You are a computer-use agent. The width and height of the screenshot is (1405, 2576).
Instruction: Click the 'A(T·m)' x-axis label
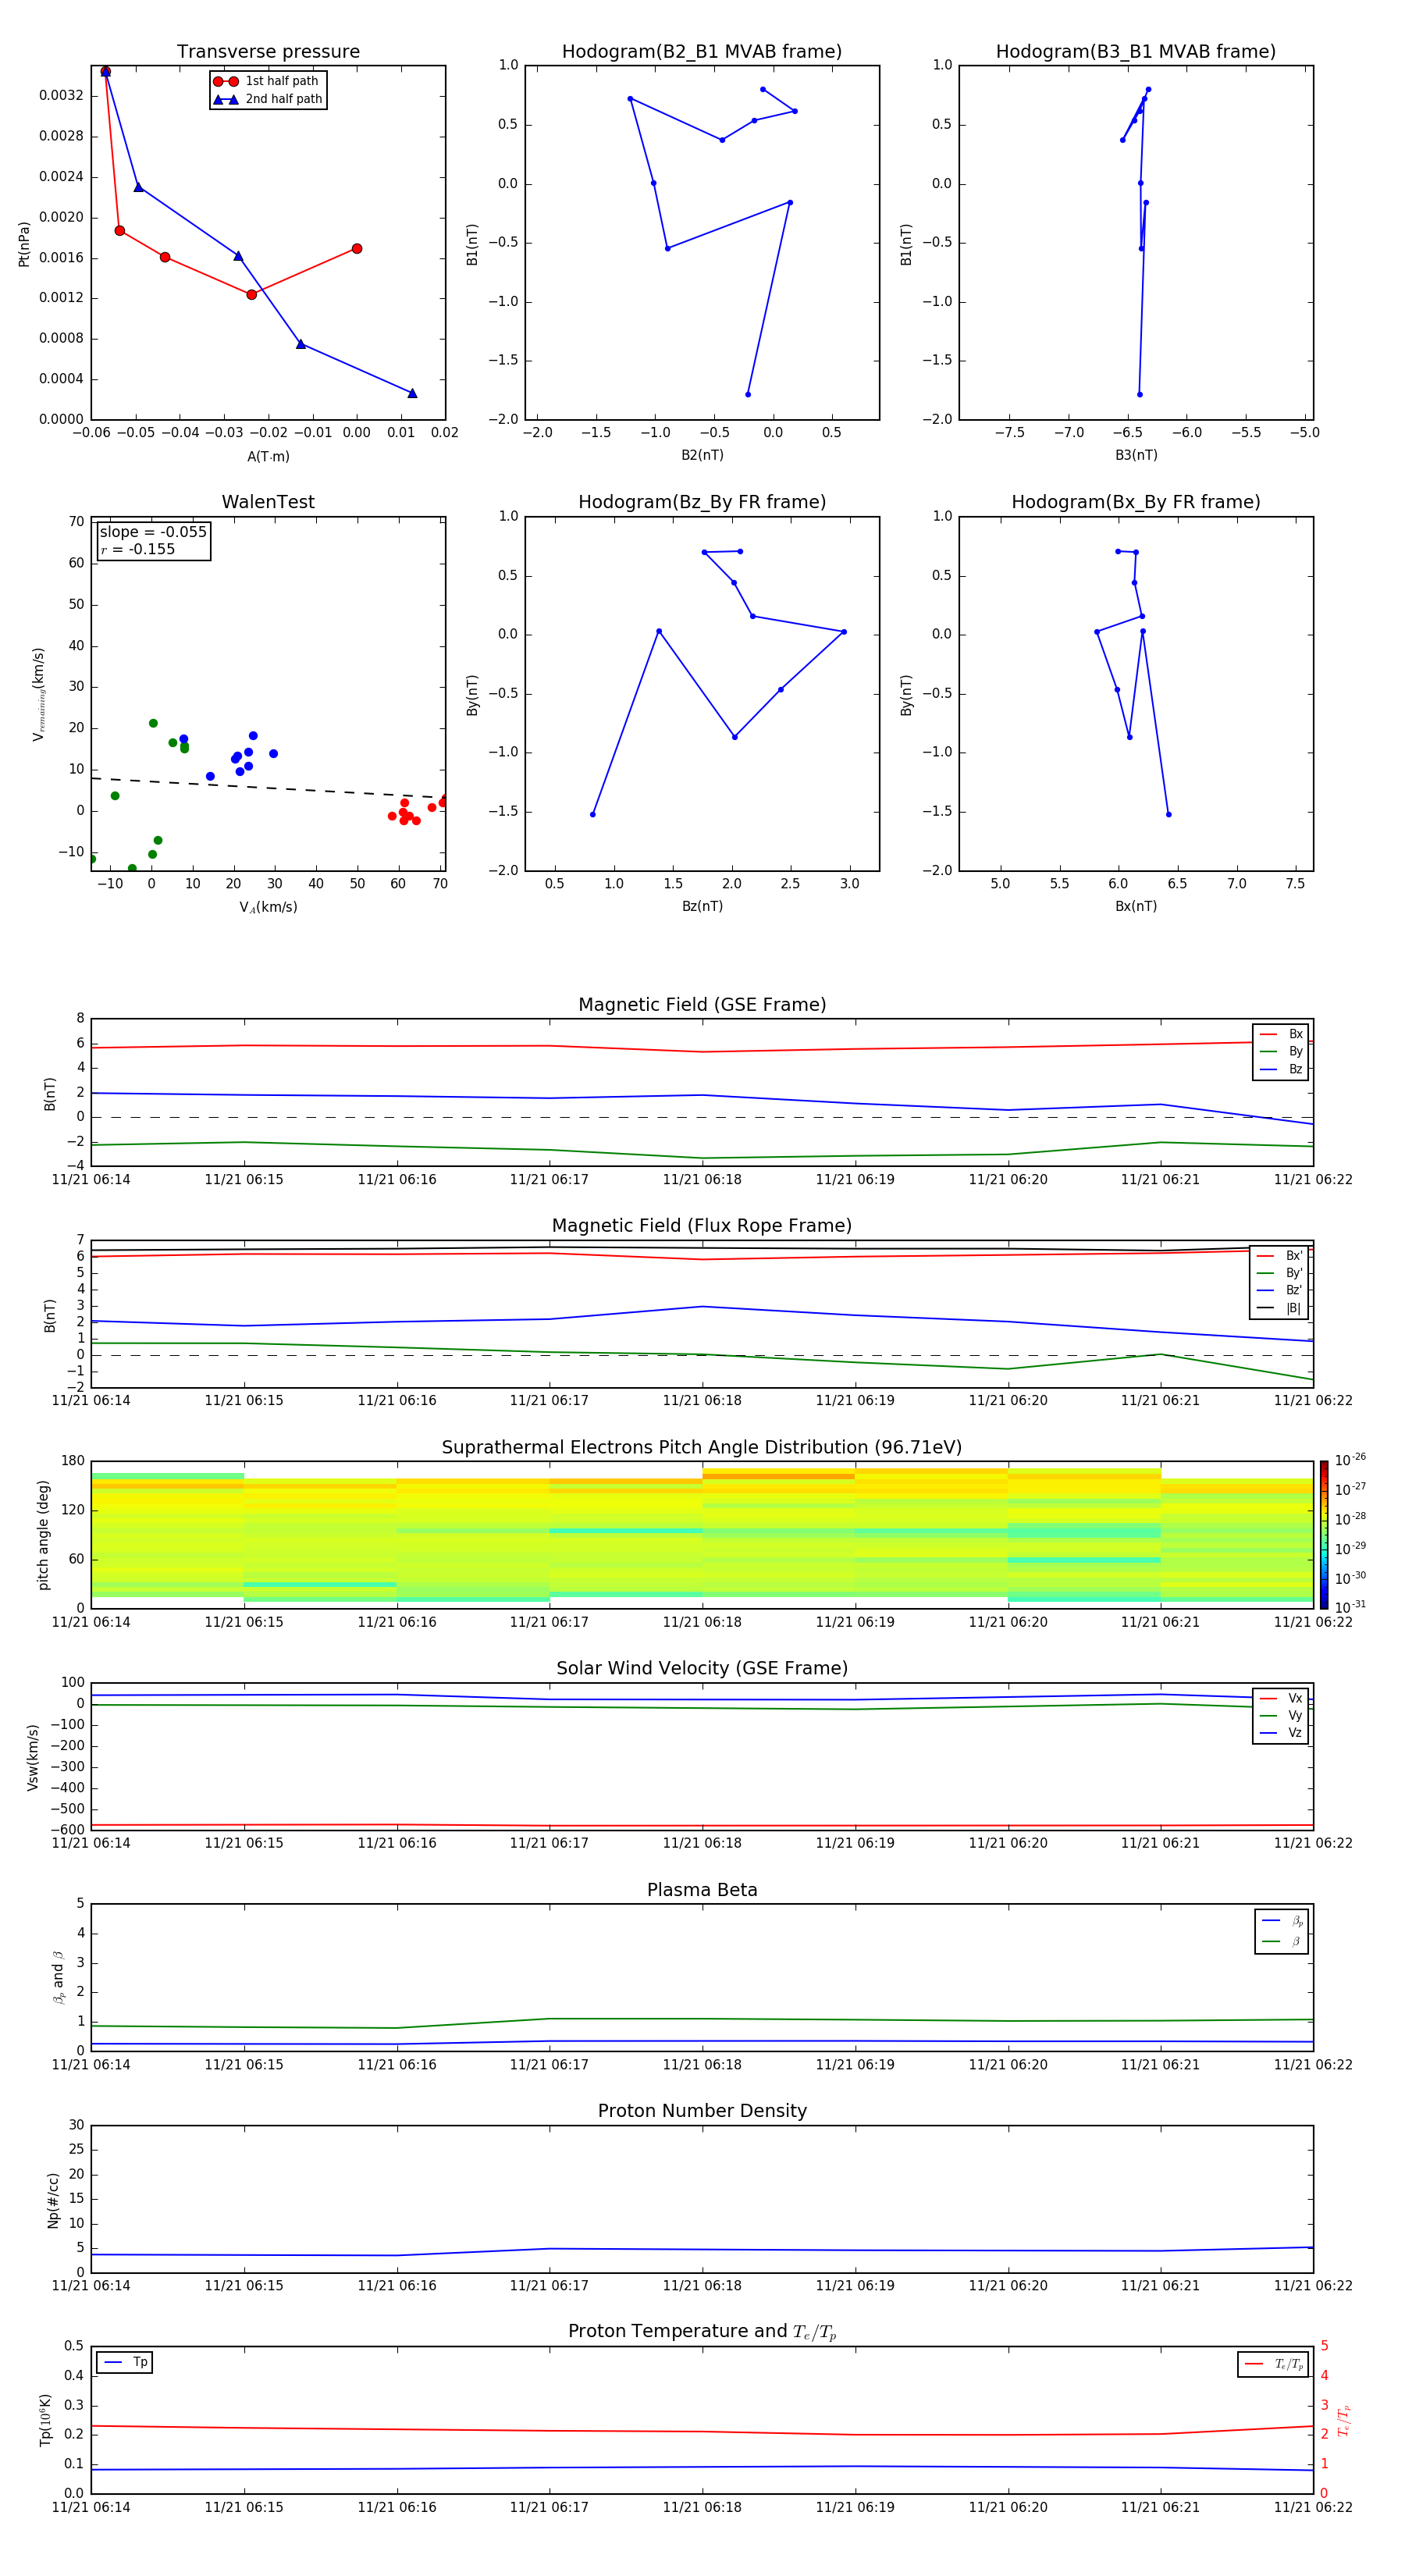point(268,456)
